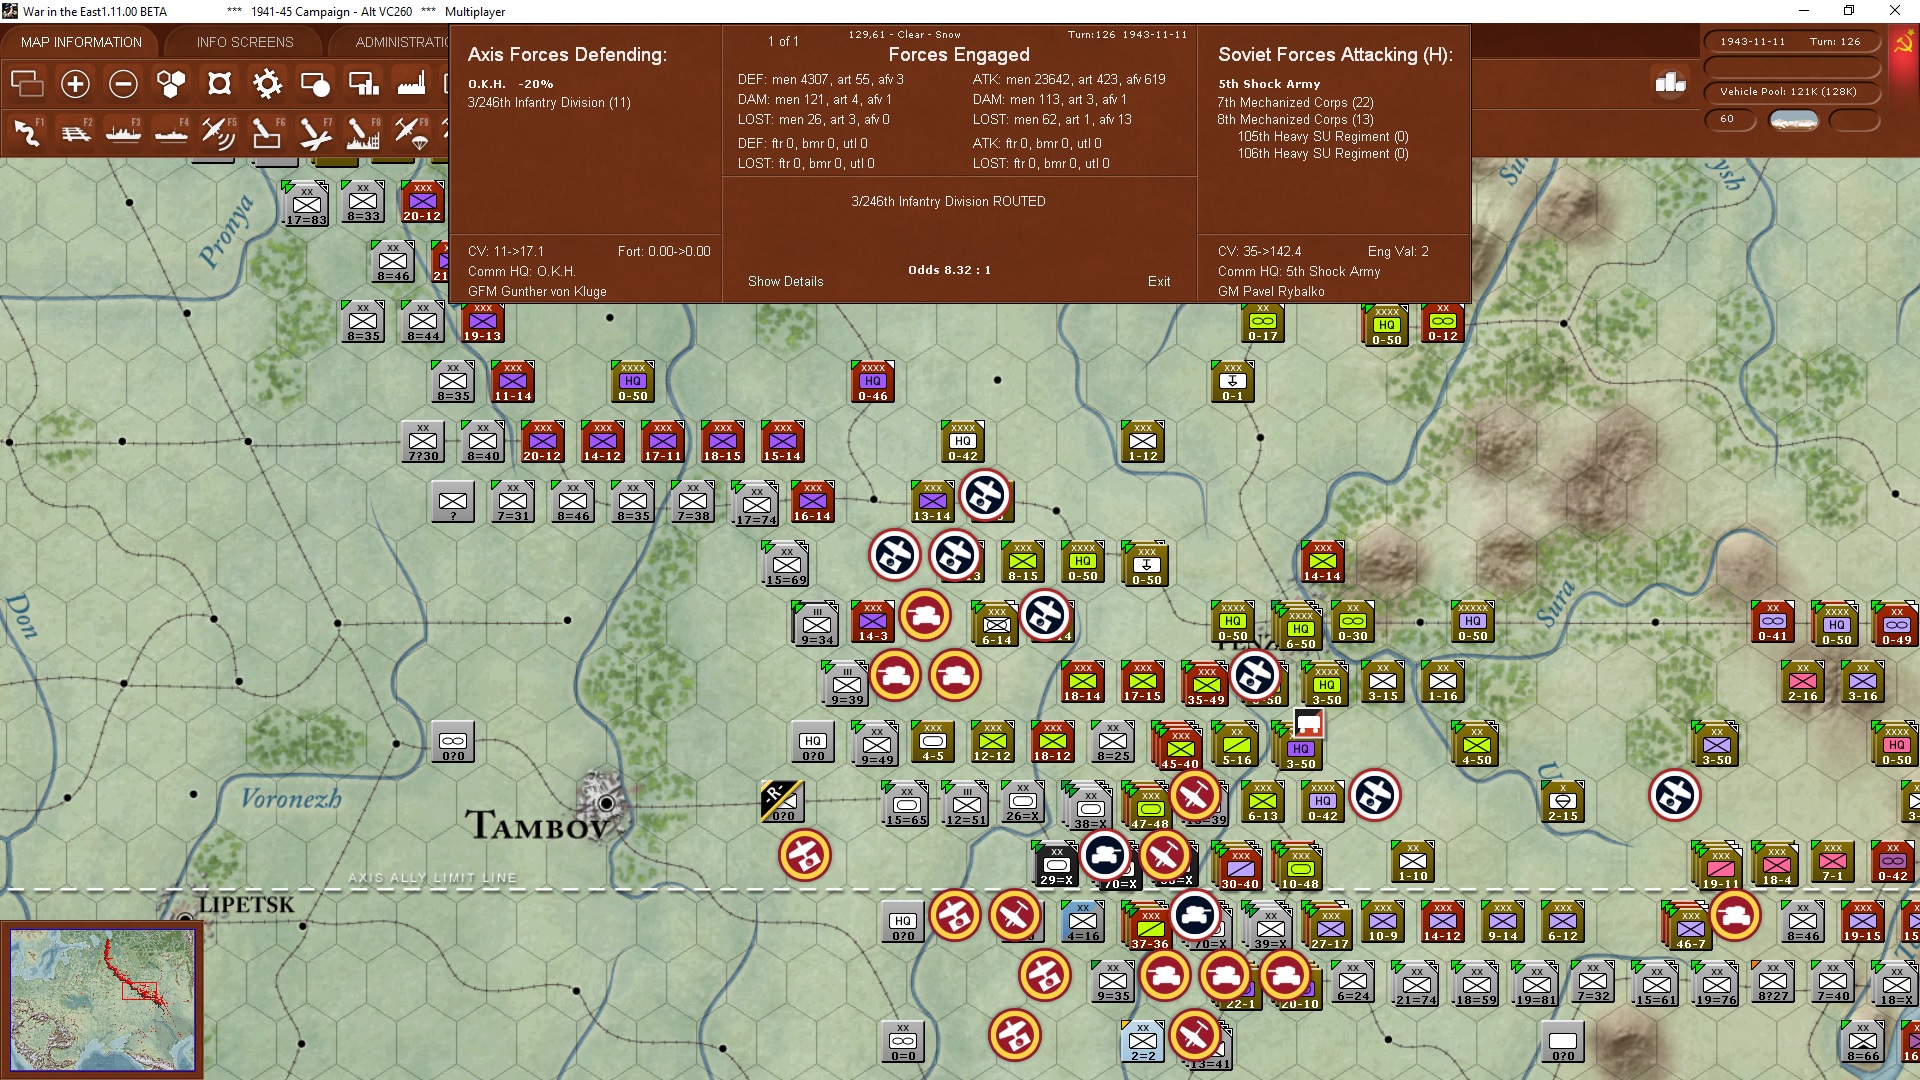Select the 30-40 Soviet unit stack

click(1239, 867)
